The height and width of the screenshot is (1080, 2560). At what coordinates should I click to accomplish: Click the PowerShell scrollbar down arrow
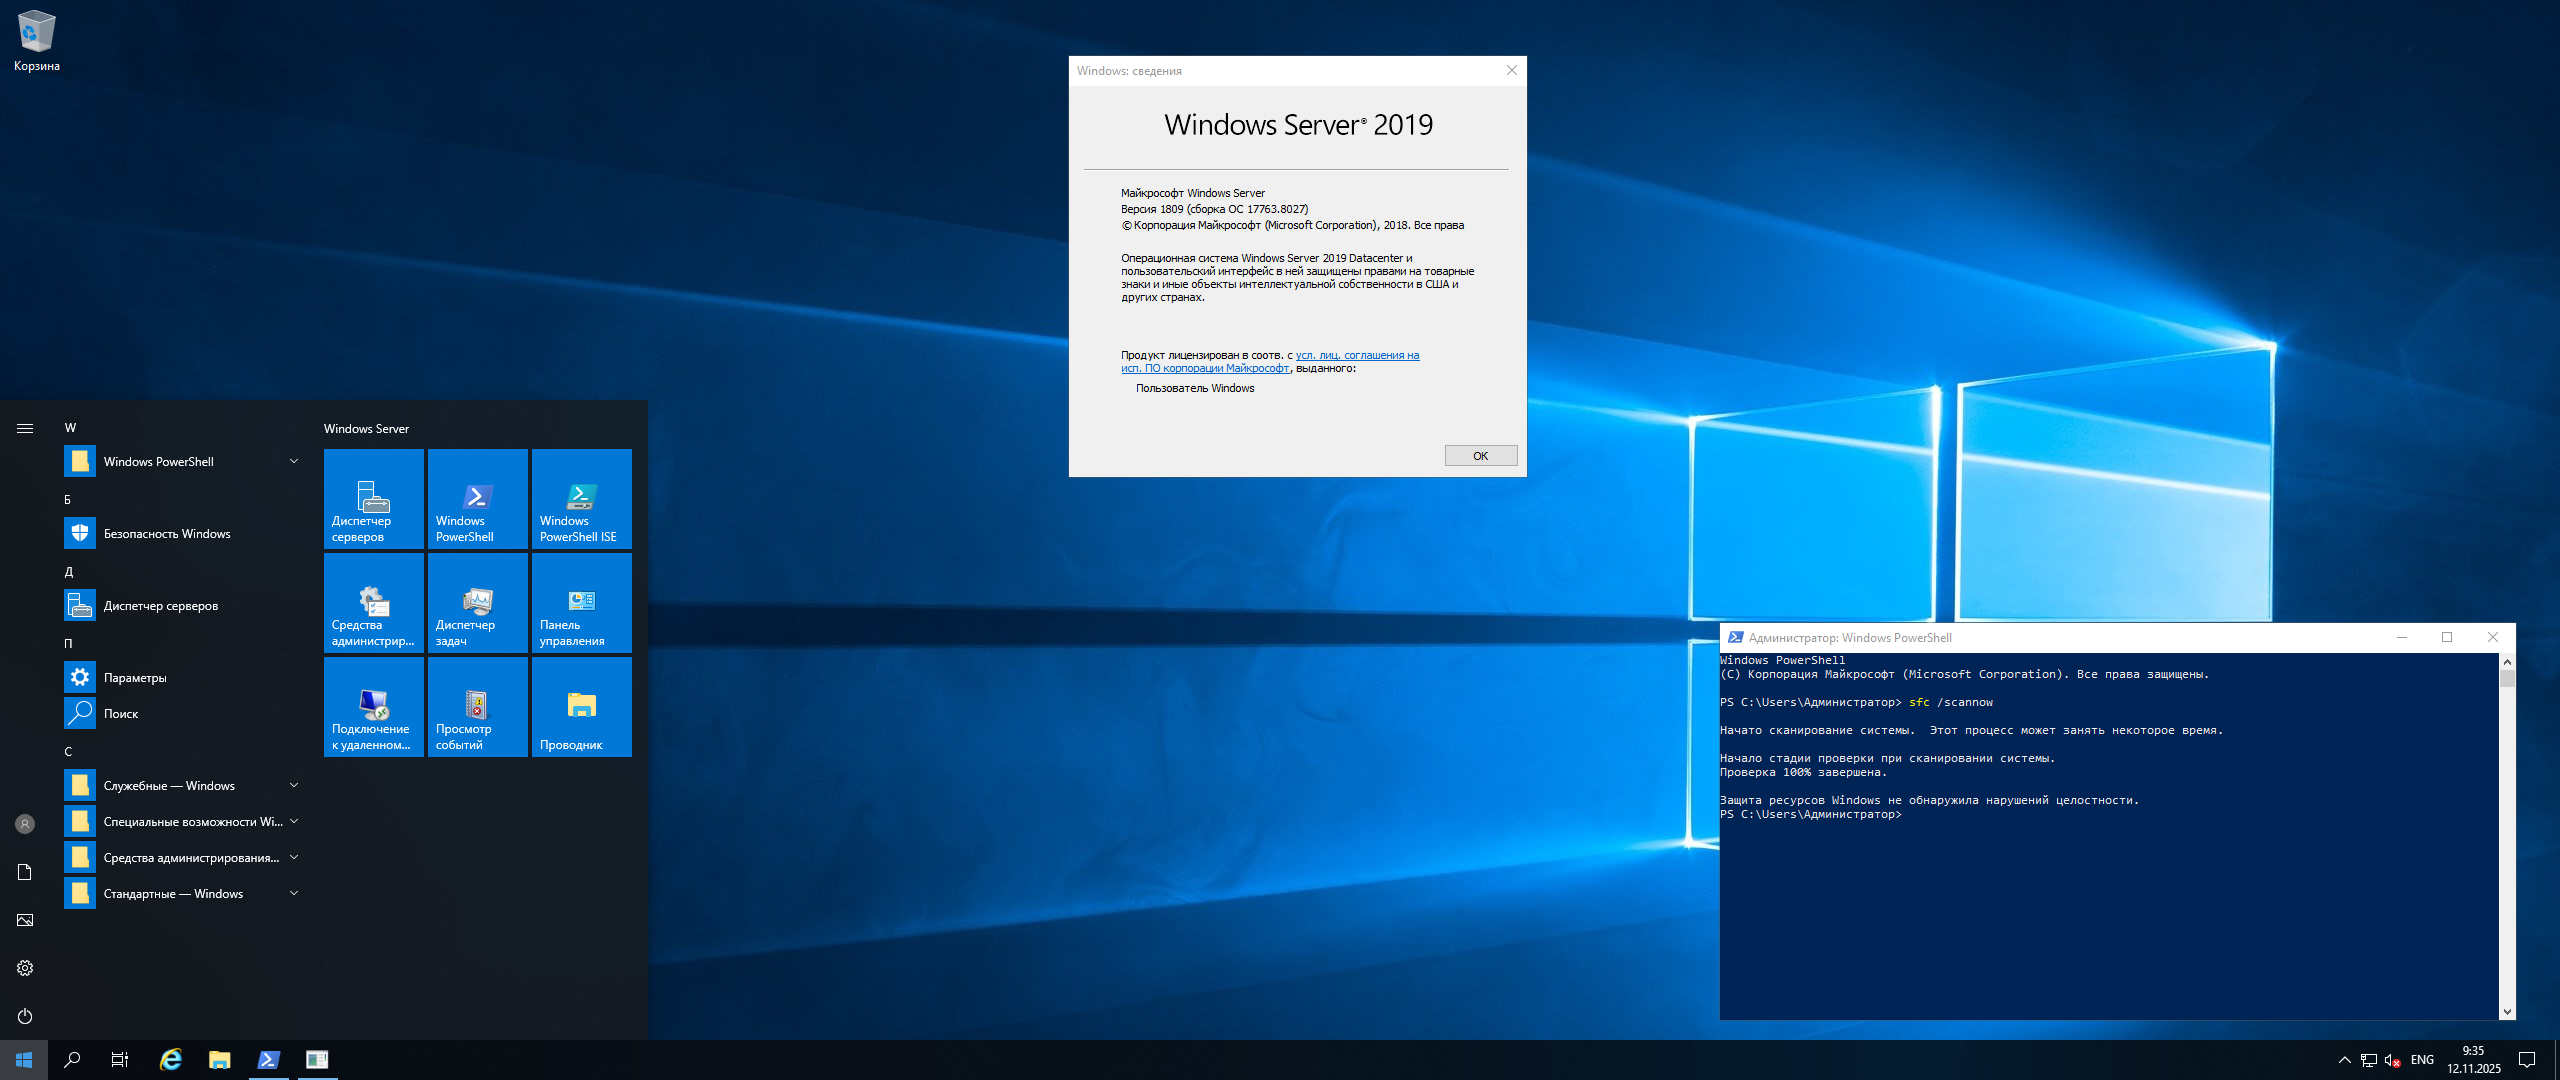pyautogui.click(x=2507, y=1012)
